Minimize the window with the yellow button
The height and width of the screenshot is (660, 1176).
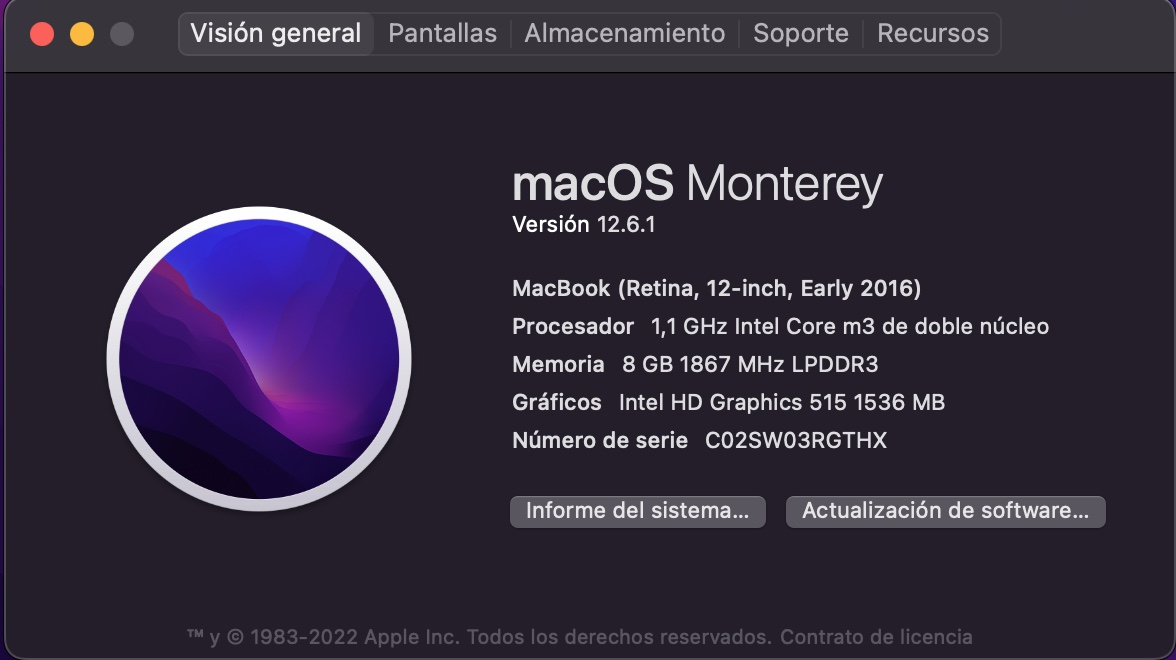pos(82,34)
